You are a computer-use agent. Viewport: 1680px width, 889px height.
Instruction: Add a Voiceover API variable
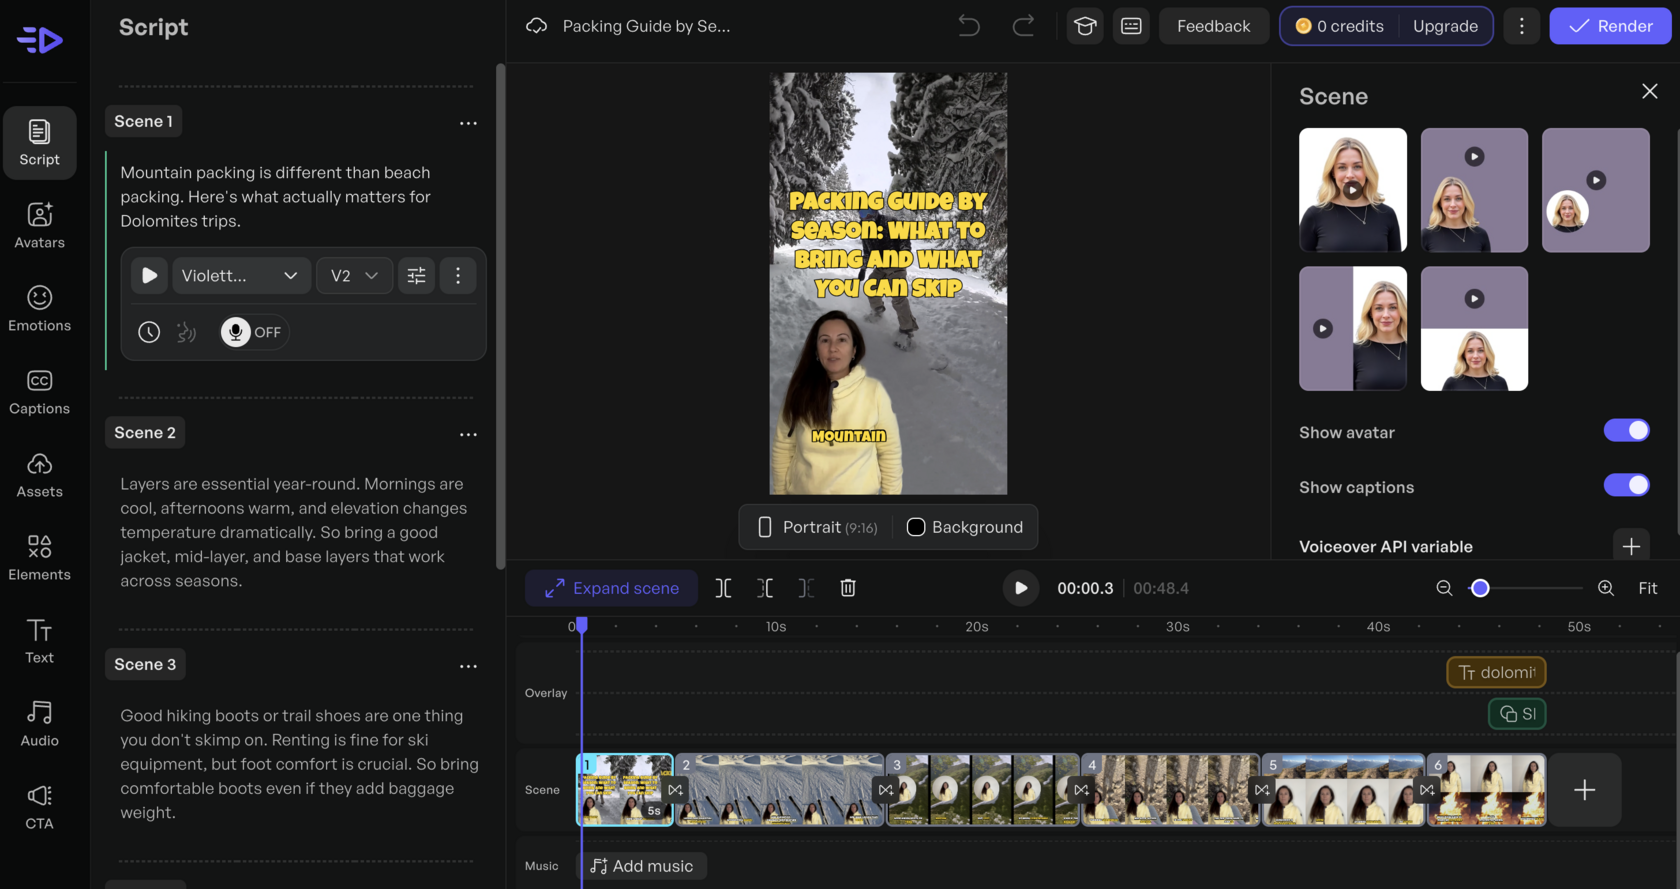point(1631,546)
